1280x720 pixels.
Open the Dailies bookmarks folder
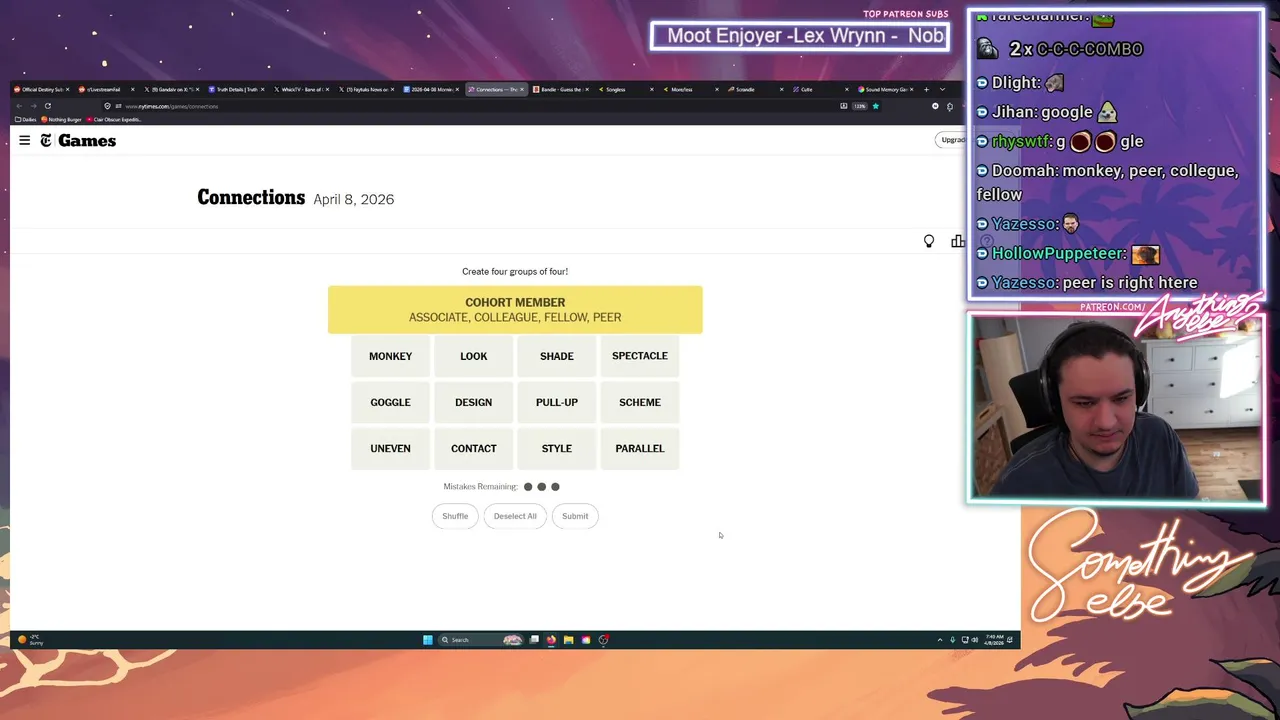(x=26, y=119)
